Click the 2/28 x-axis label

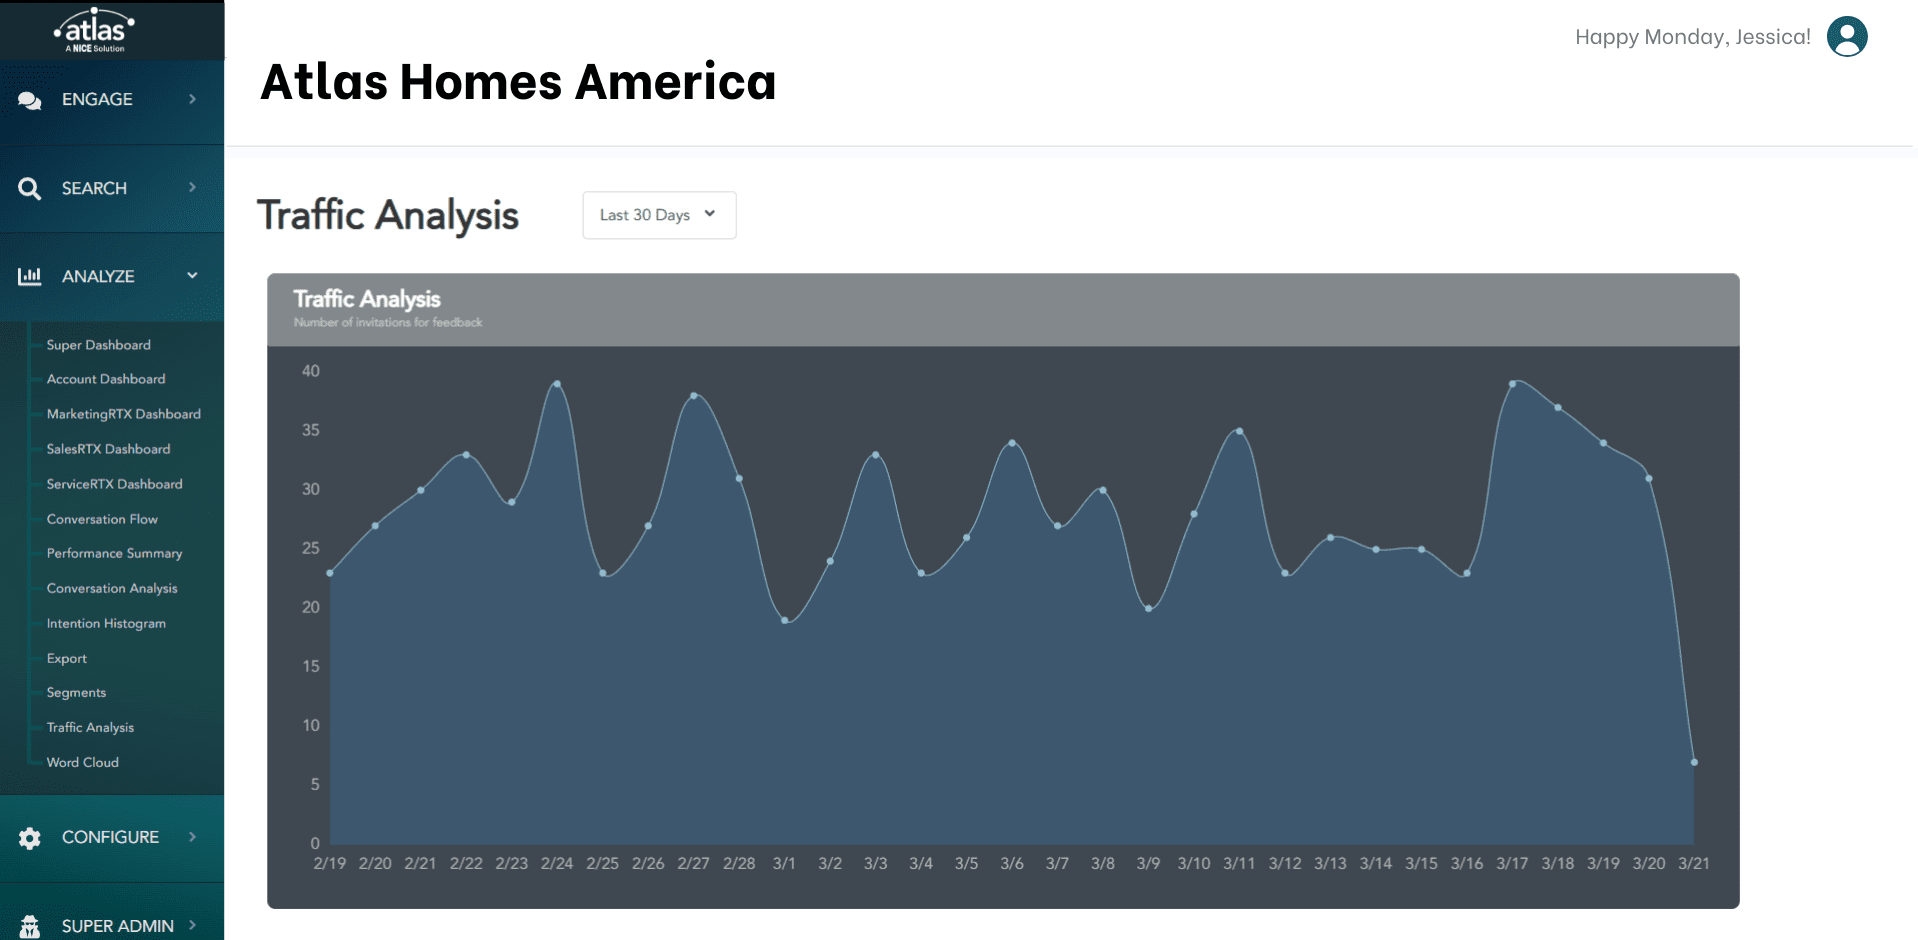click(739, 863)
